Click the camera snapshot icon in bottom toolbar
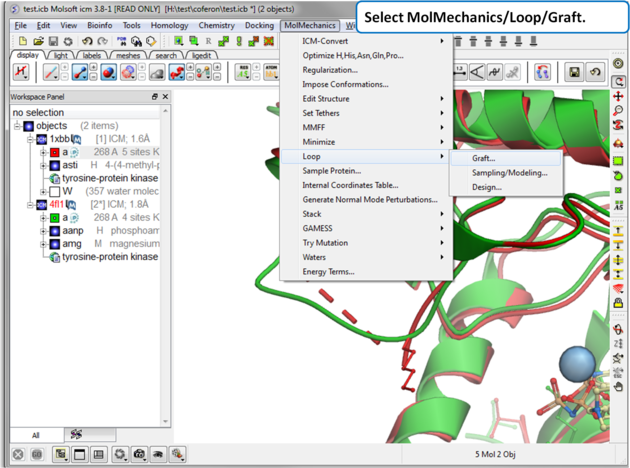 (140, 454)
